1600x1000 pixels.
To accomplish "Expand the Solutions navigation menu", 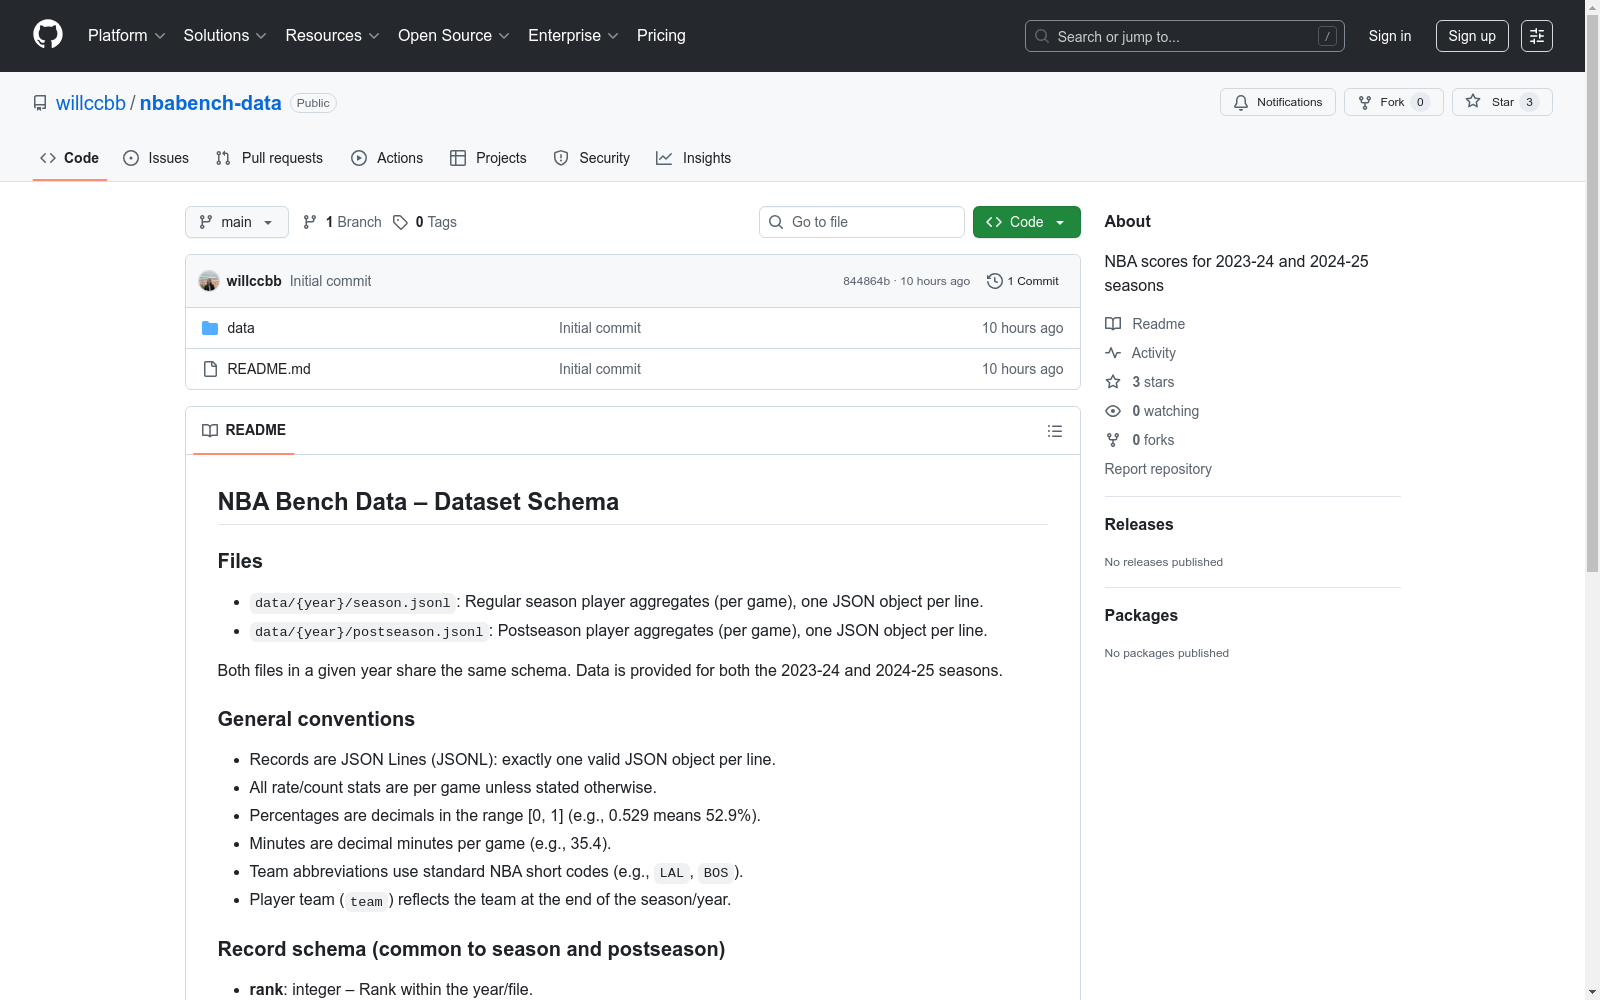I will [x=225, y=36].
